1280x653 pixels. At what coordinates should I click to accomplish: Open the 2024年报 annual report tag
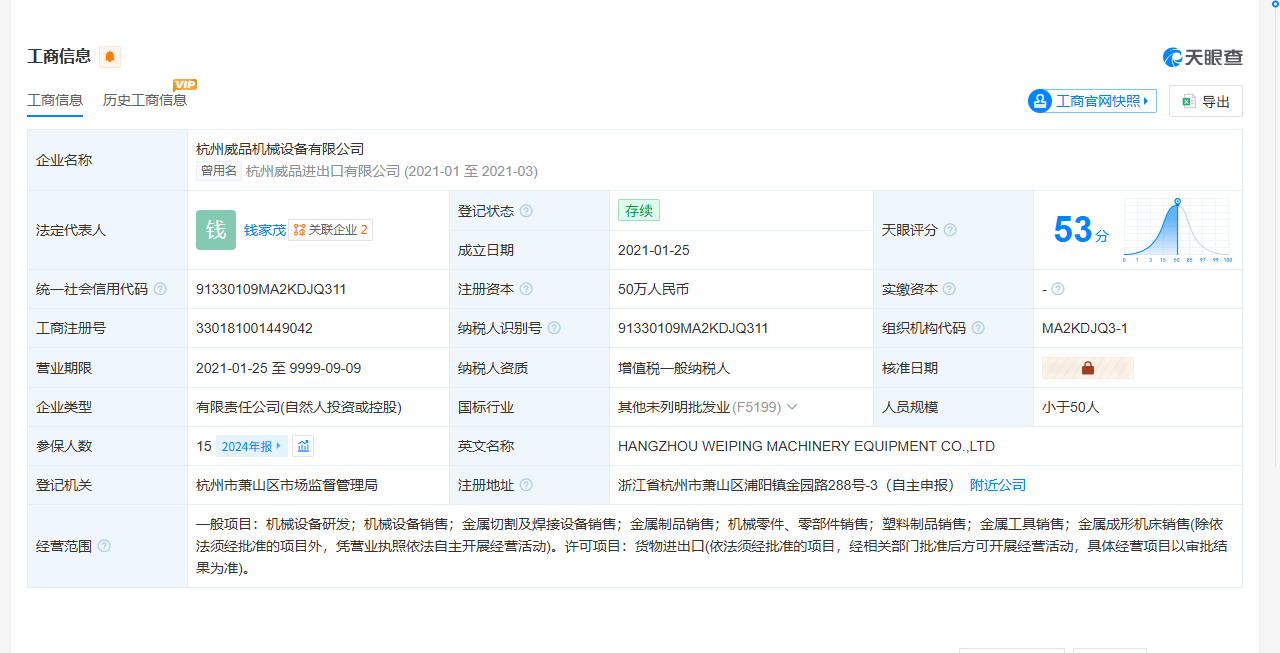coord(252,446)
